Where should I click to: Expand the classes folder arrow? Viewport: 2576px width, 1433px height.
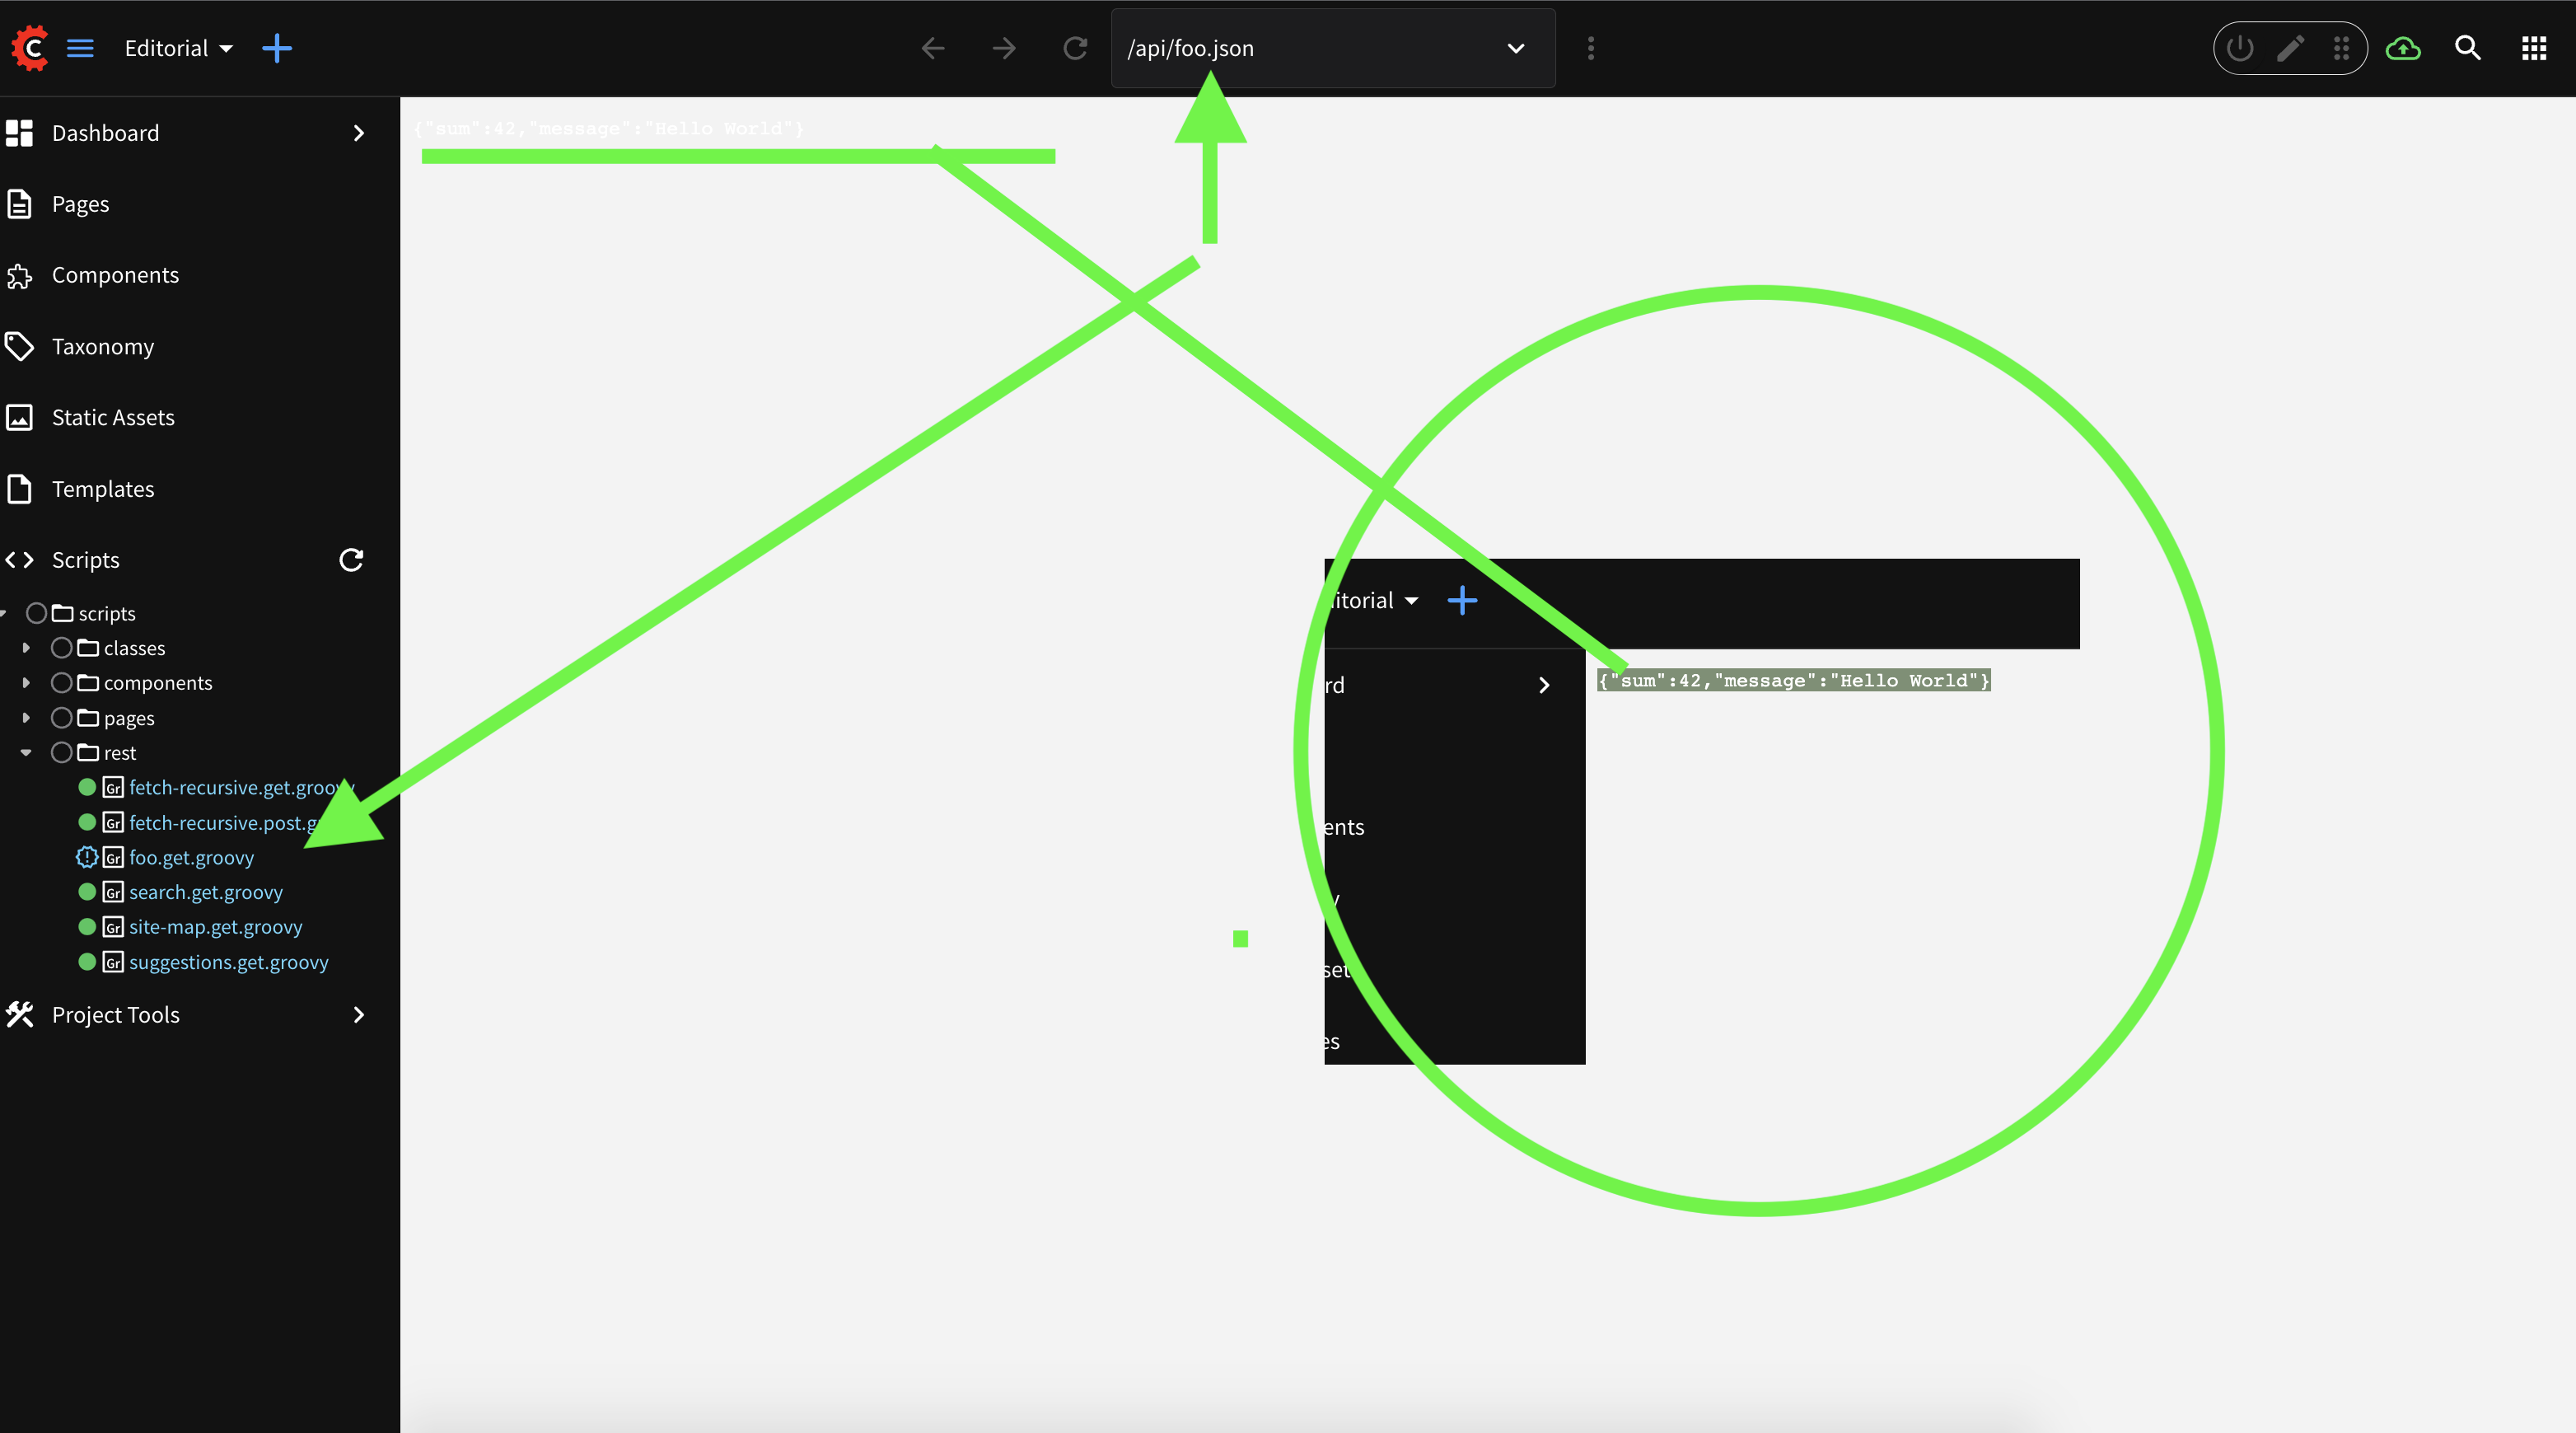tap(26, 648)
